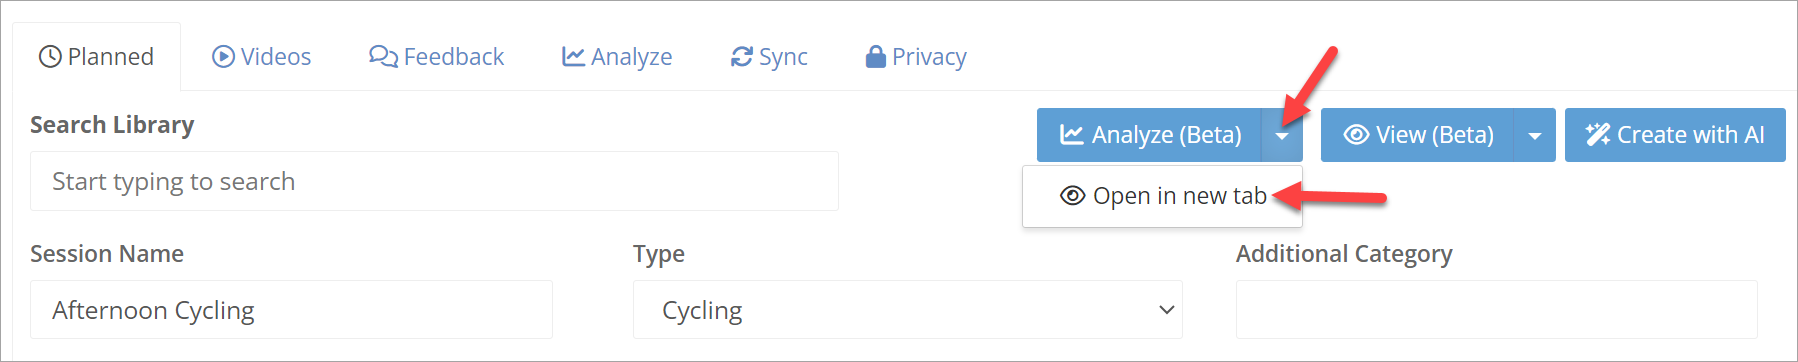Click the line chart icon beside Analyze tab
Viewport: 1798px width, 362px height.
pyautogui.click(x=573, y=57)
